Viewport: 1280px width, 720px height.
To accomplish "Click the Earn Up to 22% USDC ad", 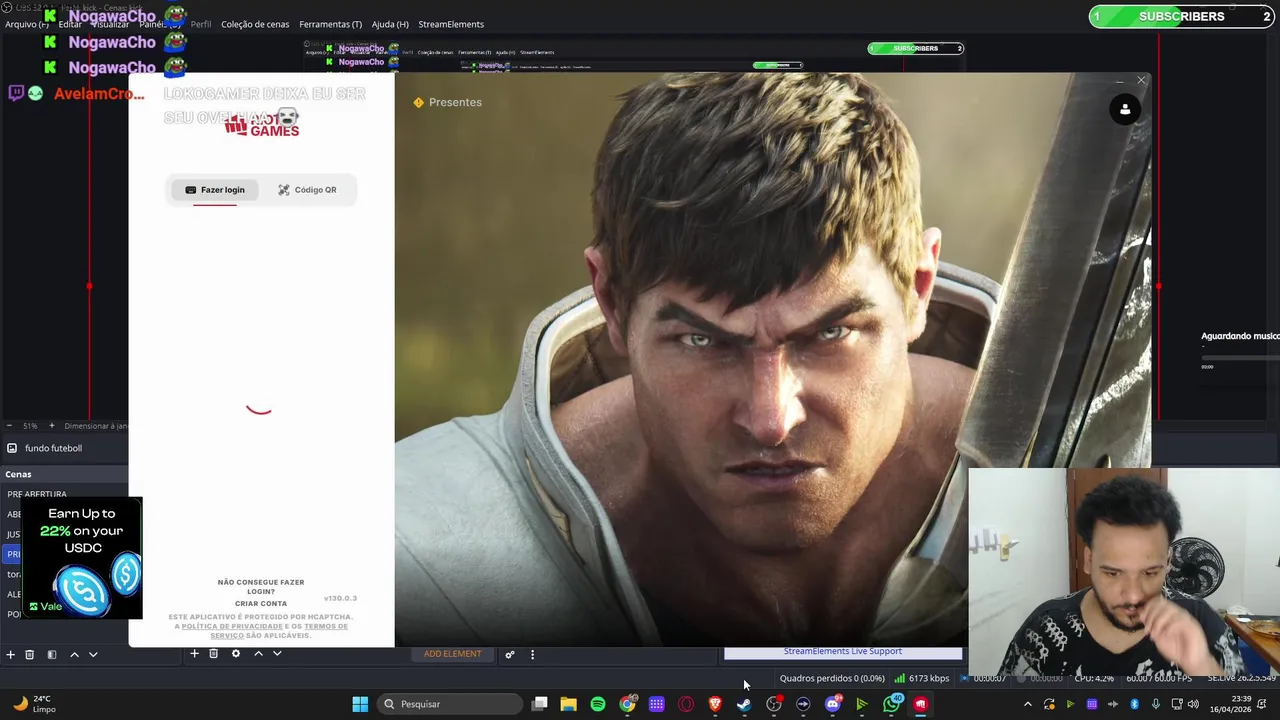I will coord(84,558).
